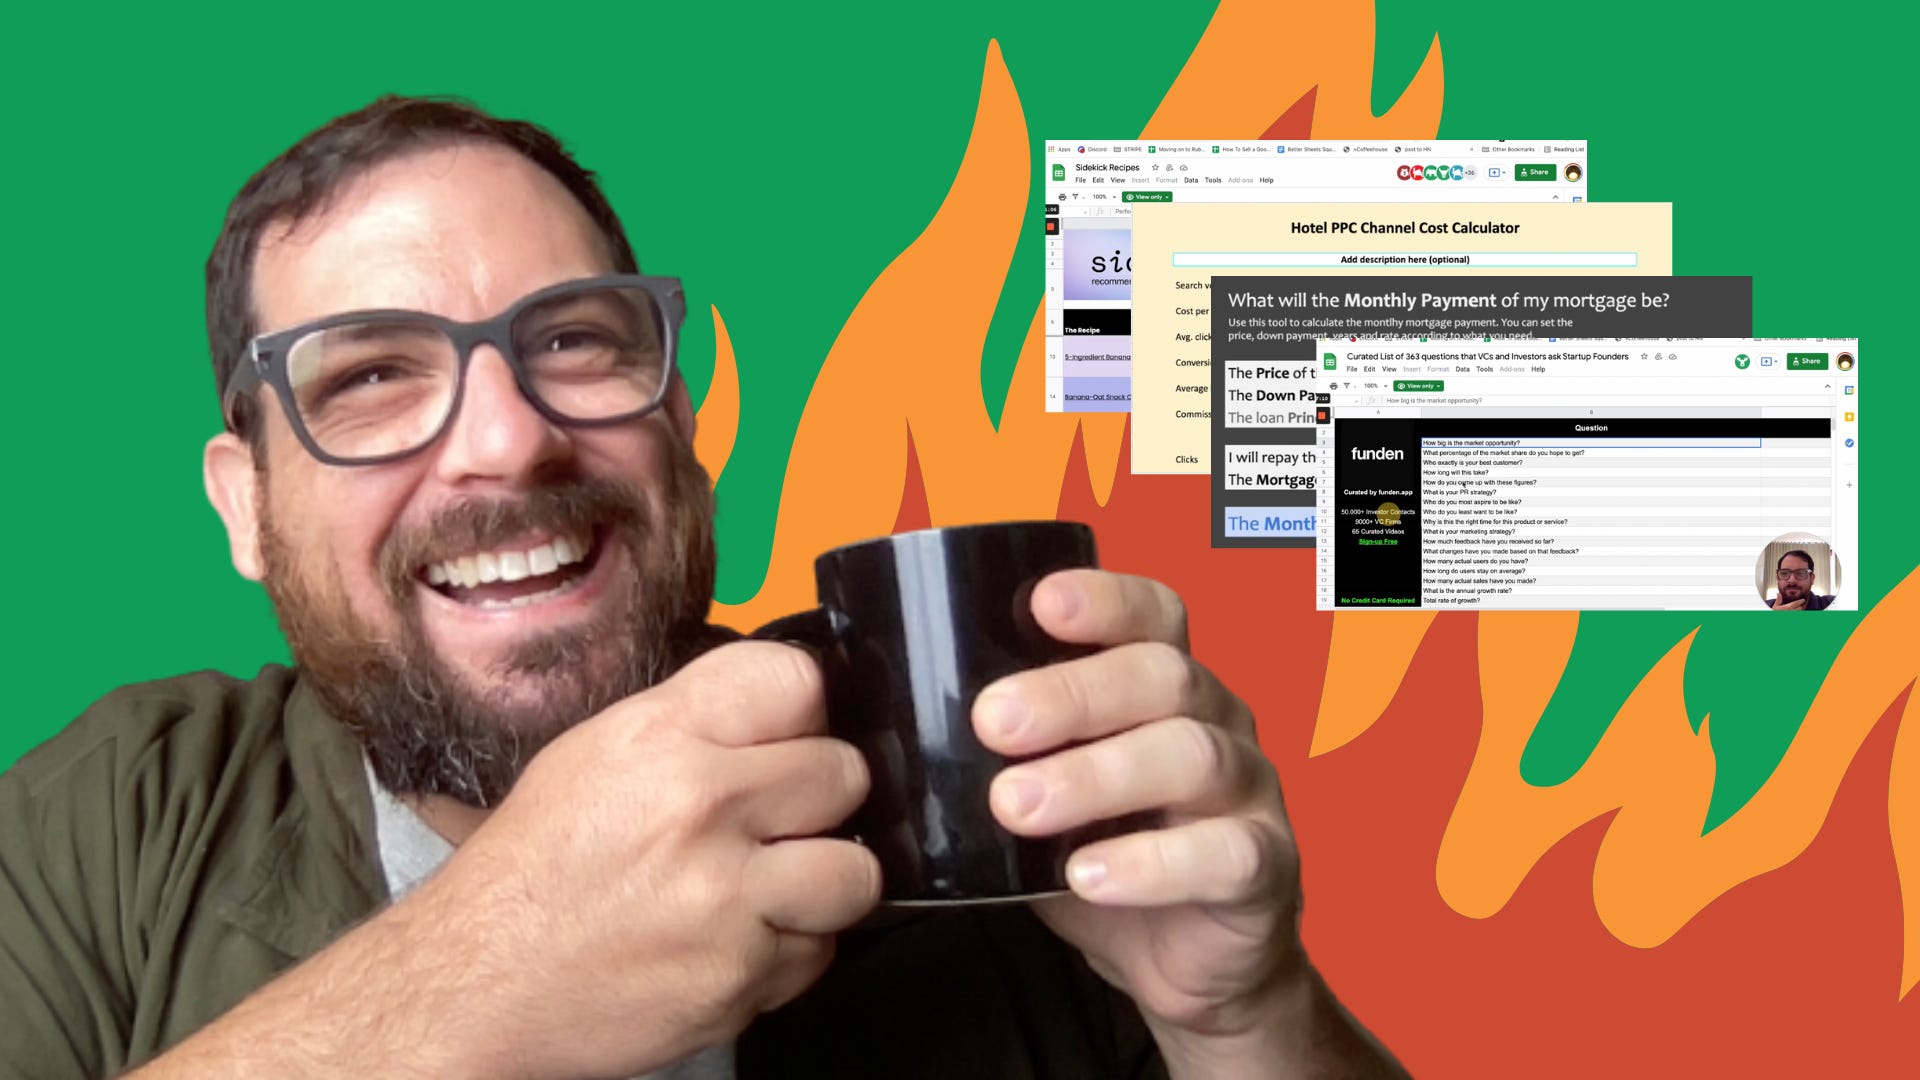The height and width of the screenshot is (1080, 1920).
Task: Open Format menu in Google Sheets ribbon
Action: 1164,179
